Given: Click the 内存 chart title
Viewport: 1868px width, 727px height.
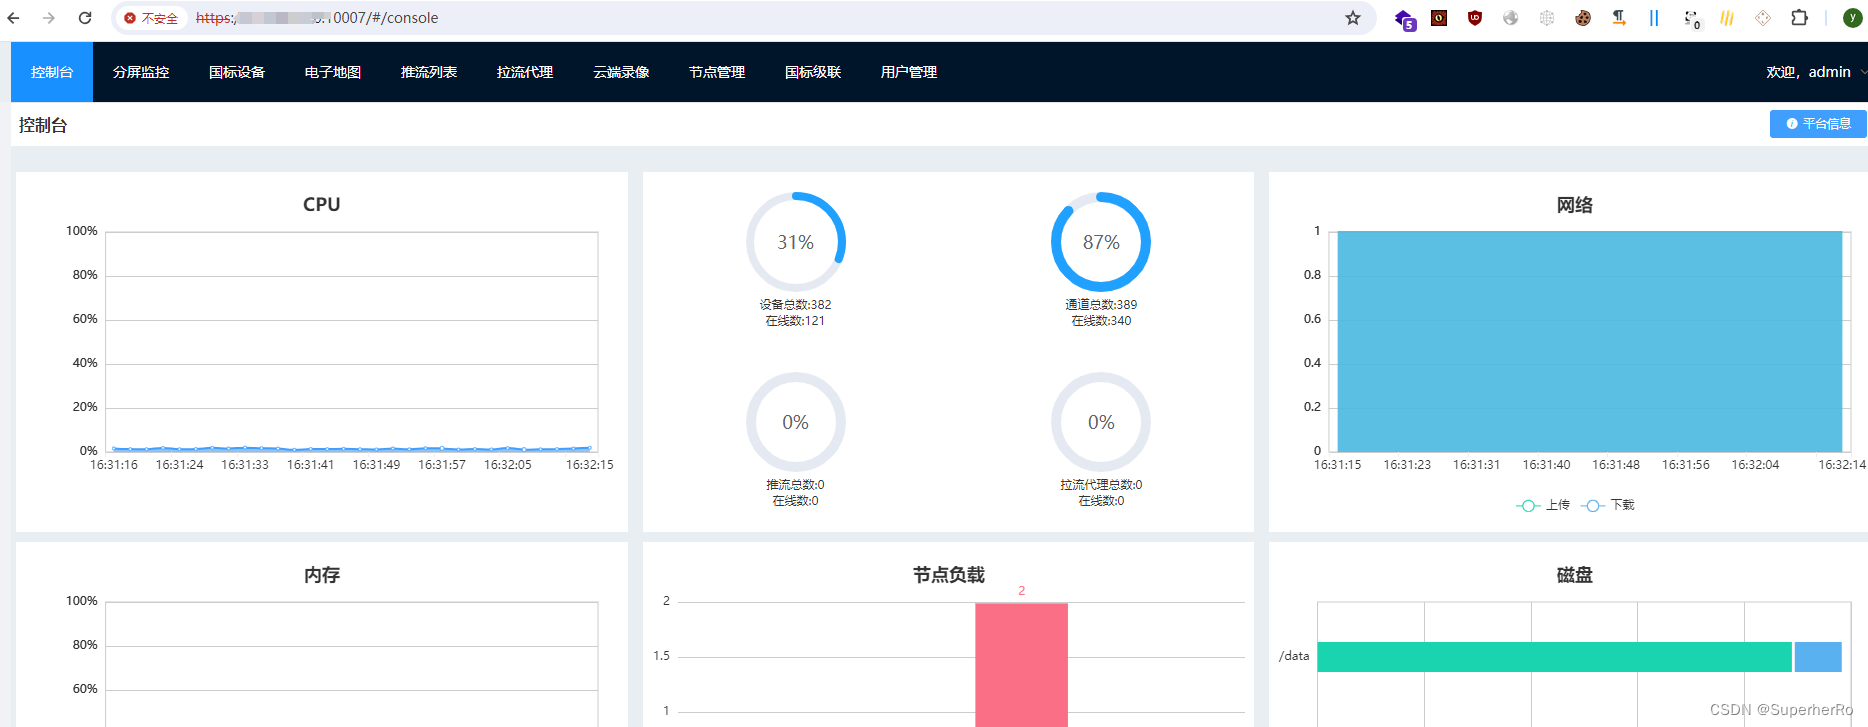Looking at the screenshot, I should tap(322, 575).
